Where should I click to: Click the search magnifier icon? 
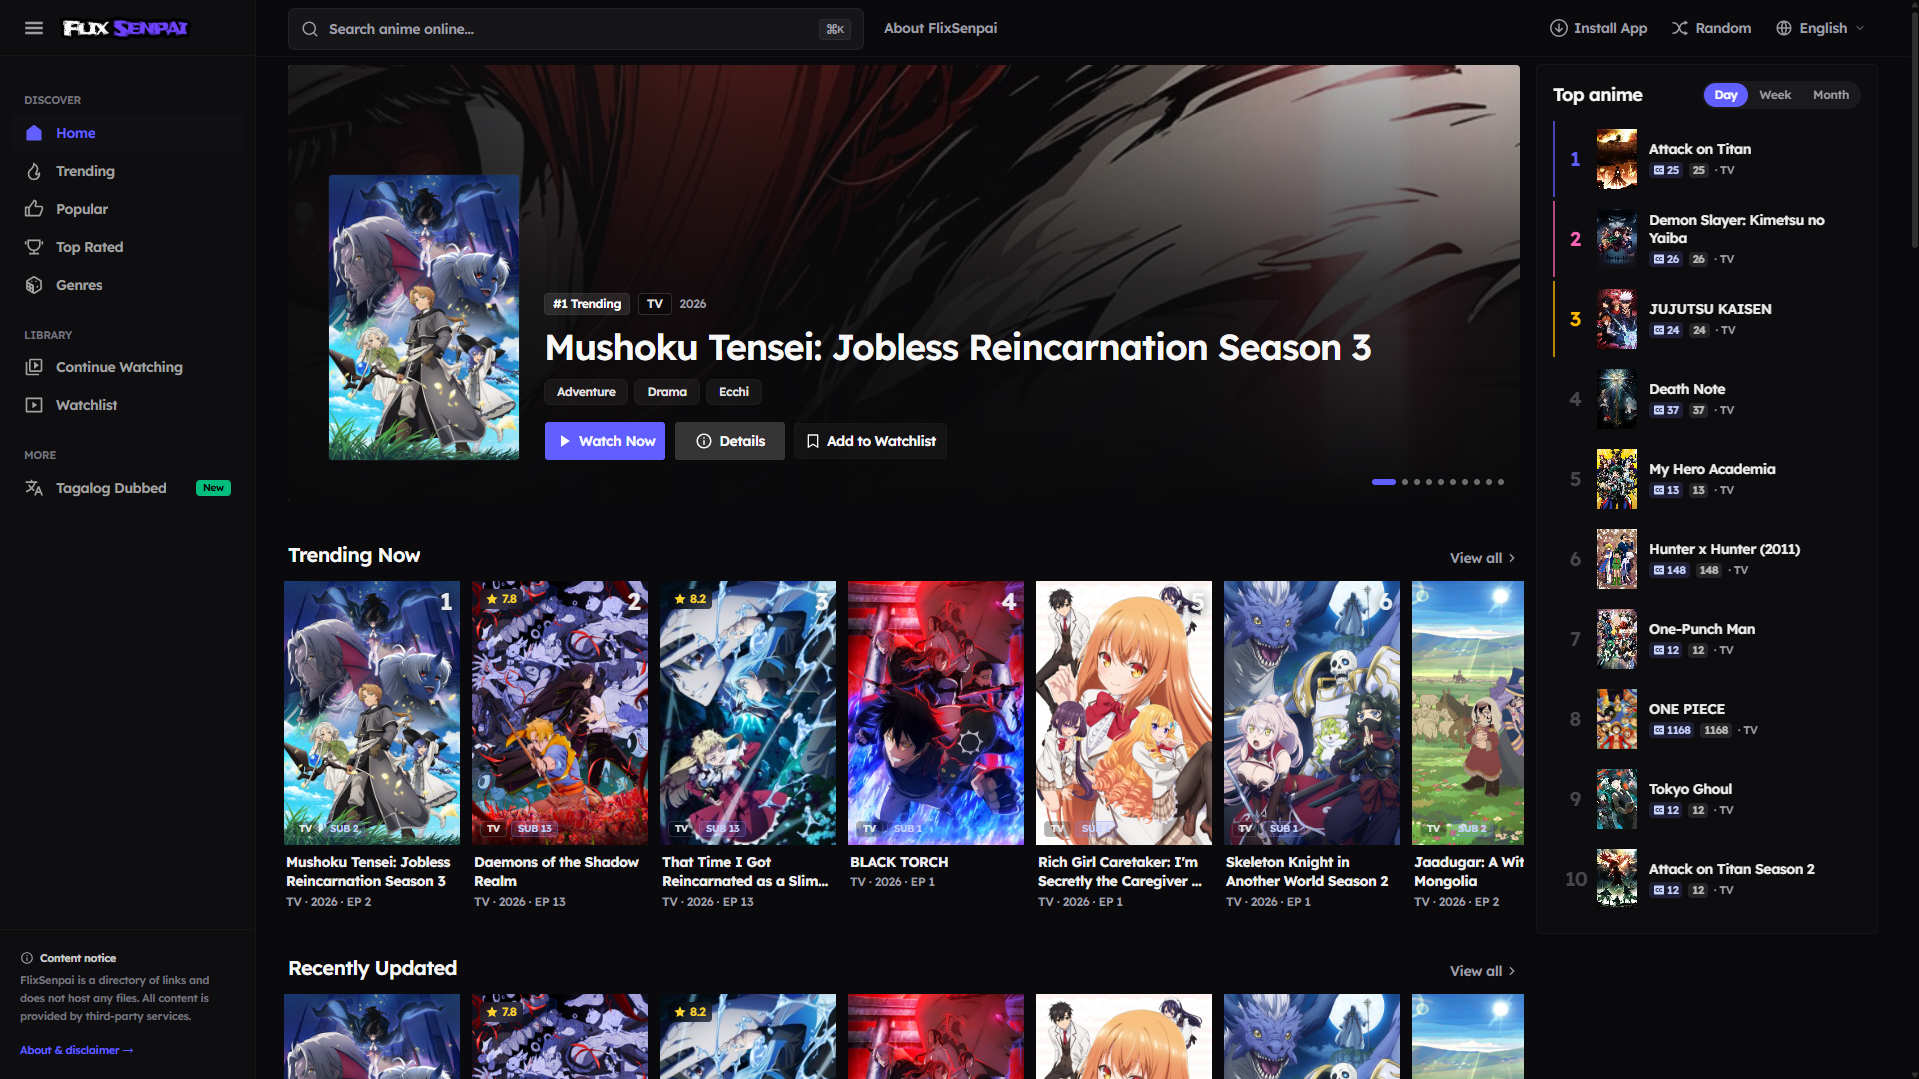click(x=310, y=29)
